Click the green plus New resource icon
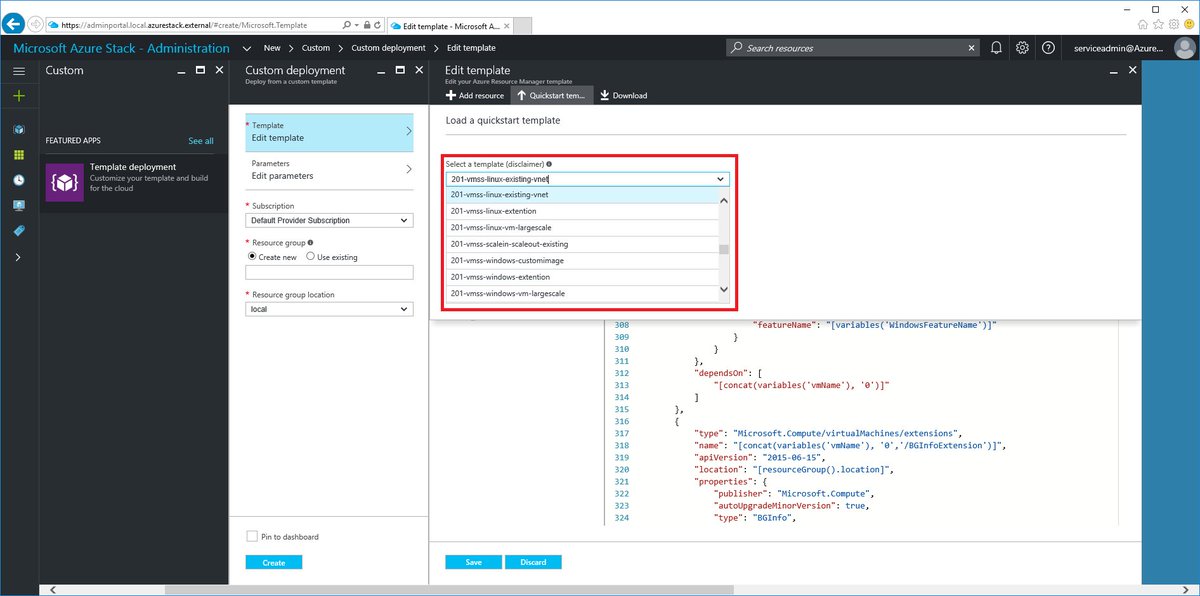This screenshot has width=1200, height=596. coord(19,96)
